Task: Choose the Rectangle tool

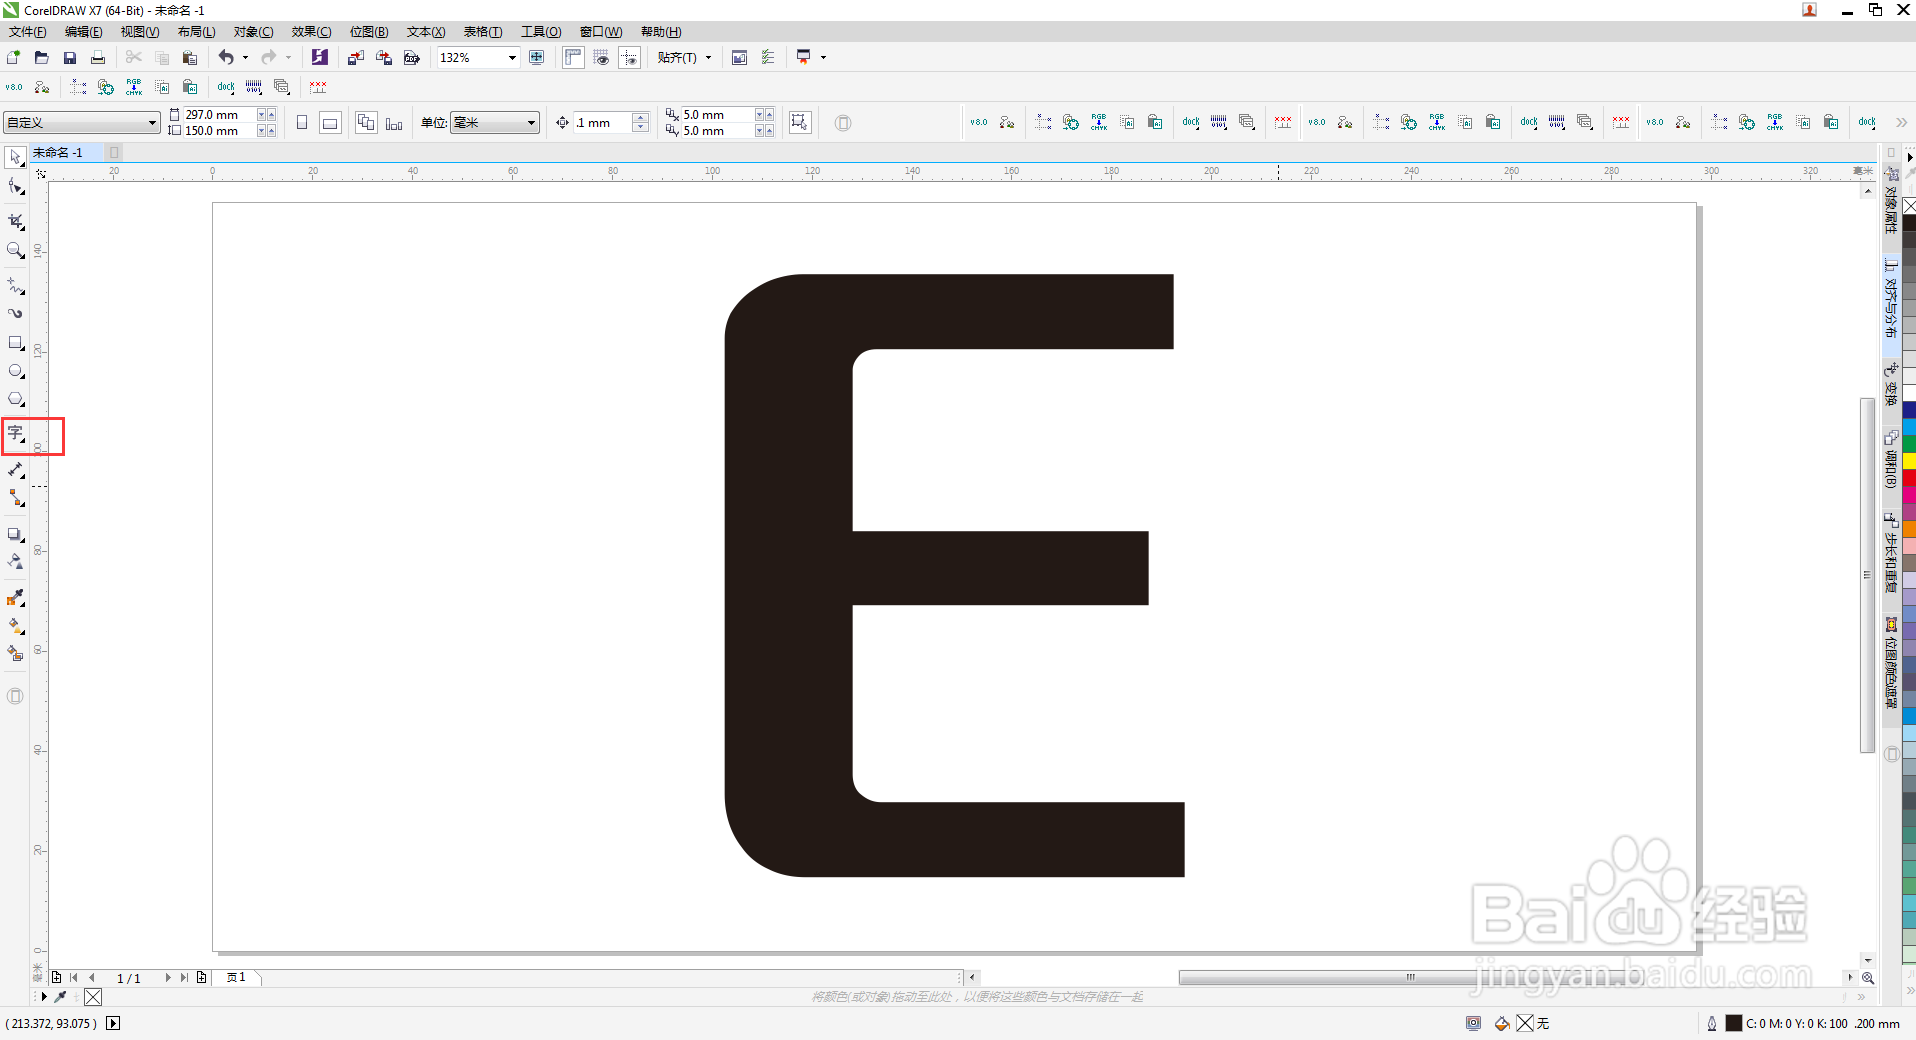Action: coord(16,343)
